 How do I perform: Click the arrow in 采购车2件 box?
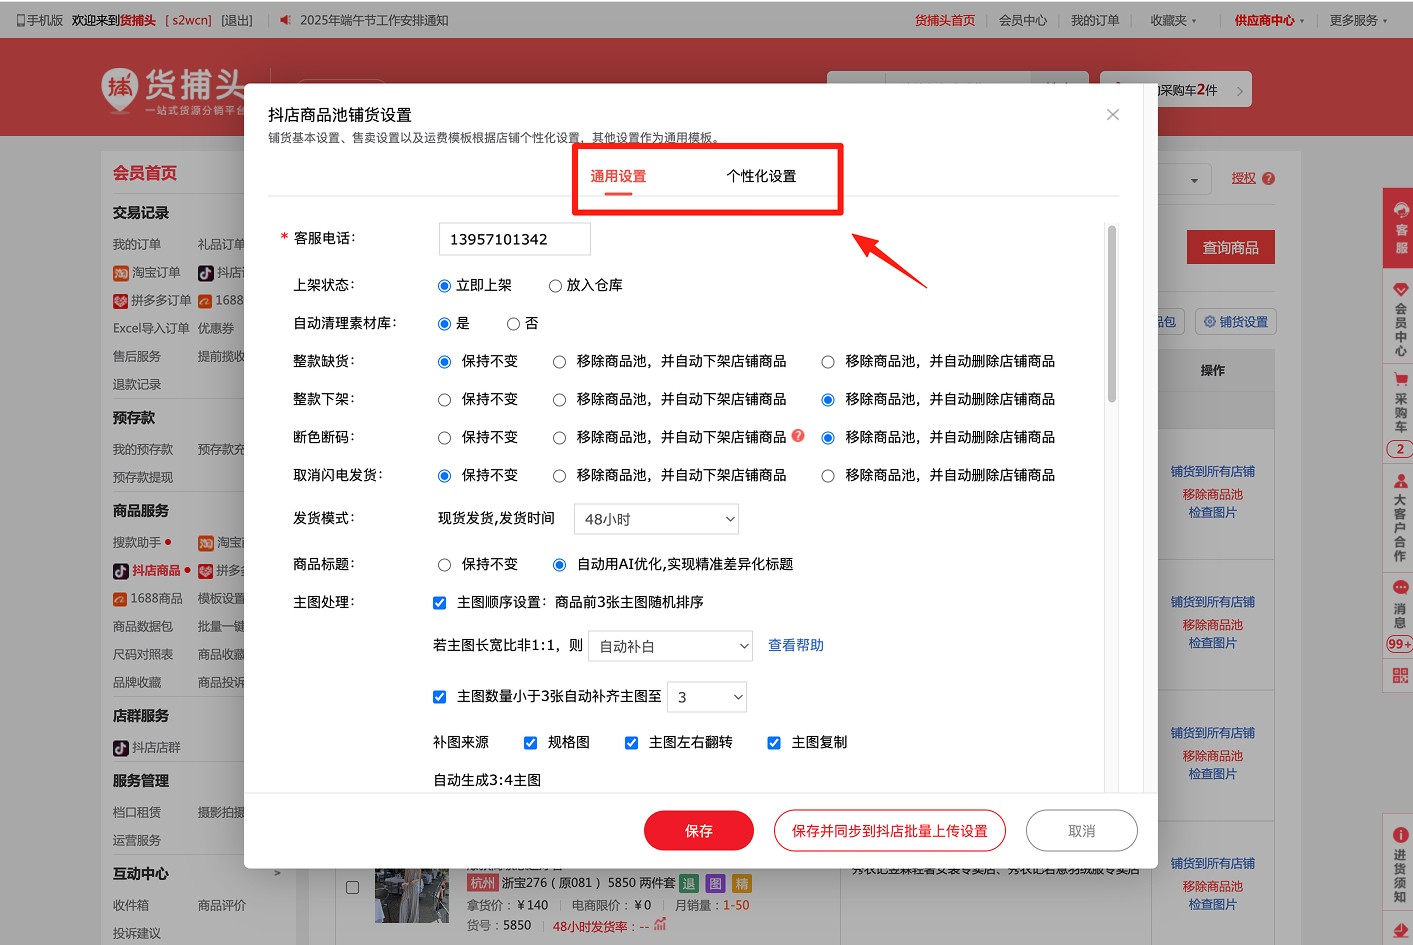pyautogui.click(x=1240, y=91)
